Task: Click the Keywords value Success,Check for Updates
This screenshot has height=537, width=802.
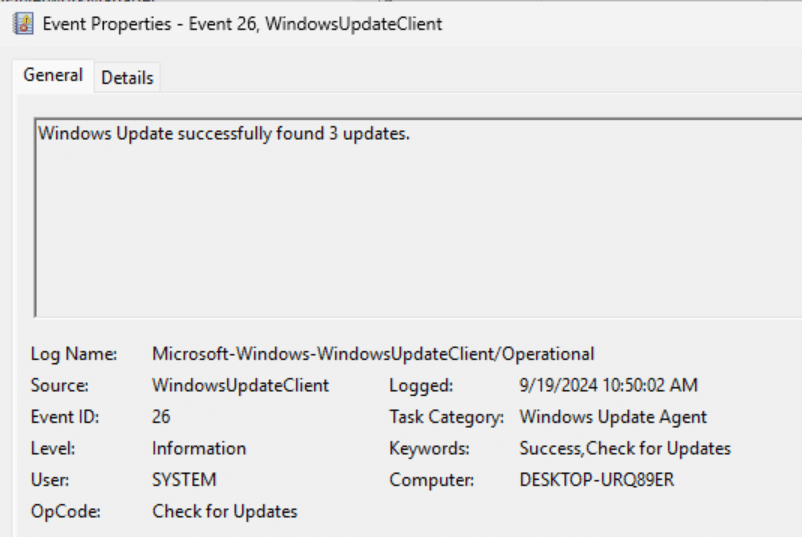Action: tap(625, 449)
